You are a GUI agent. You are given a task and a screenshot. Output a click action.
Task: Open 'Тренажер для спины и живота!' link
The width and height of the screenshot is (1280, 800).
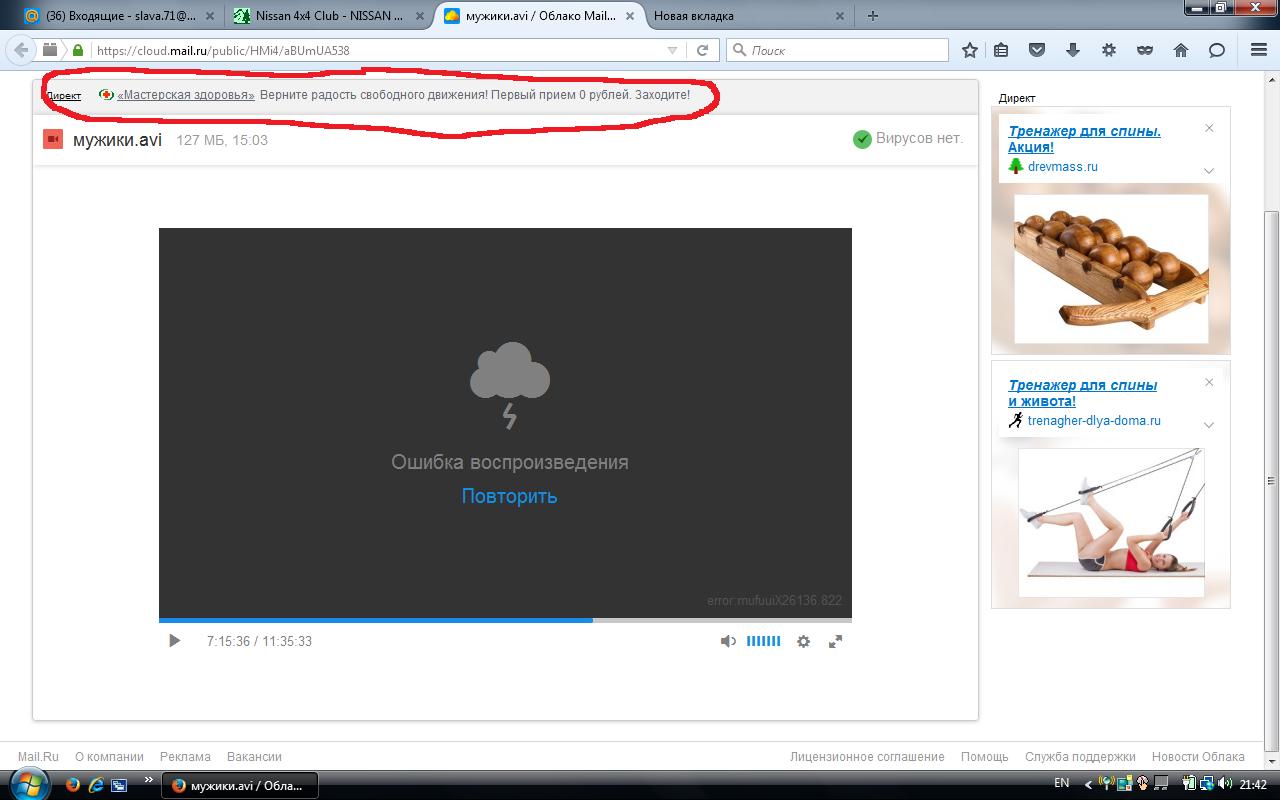pos(1082,393)
